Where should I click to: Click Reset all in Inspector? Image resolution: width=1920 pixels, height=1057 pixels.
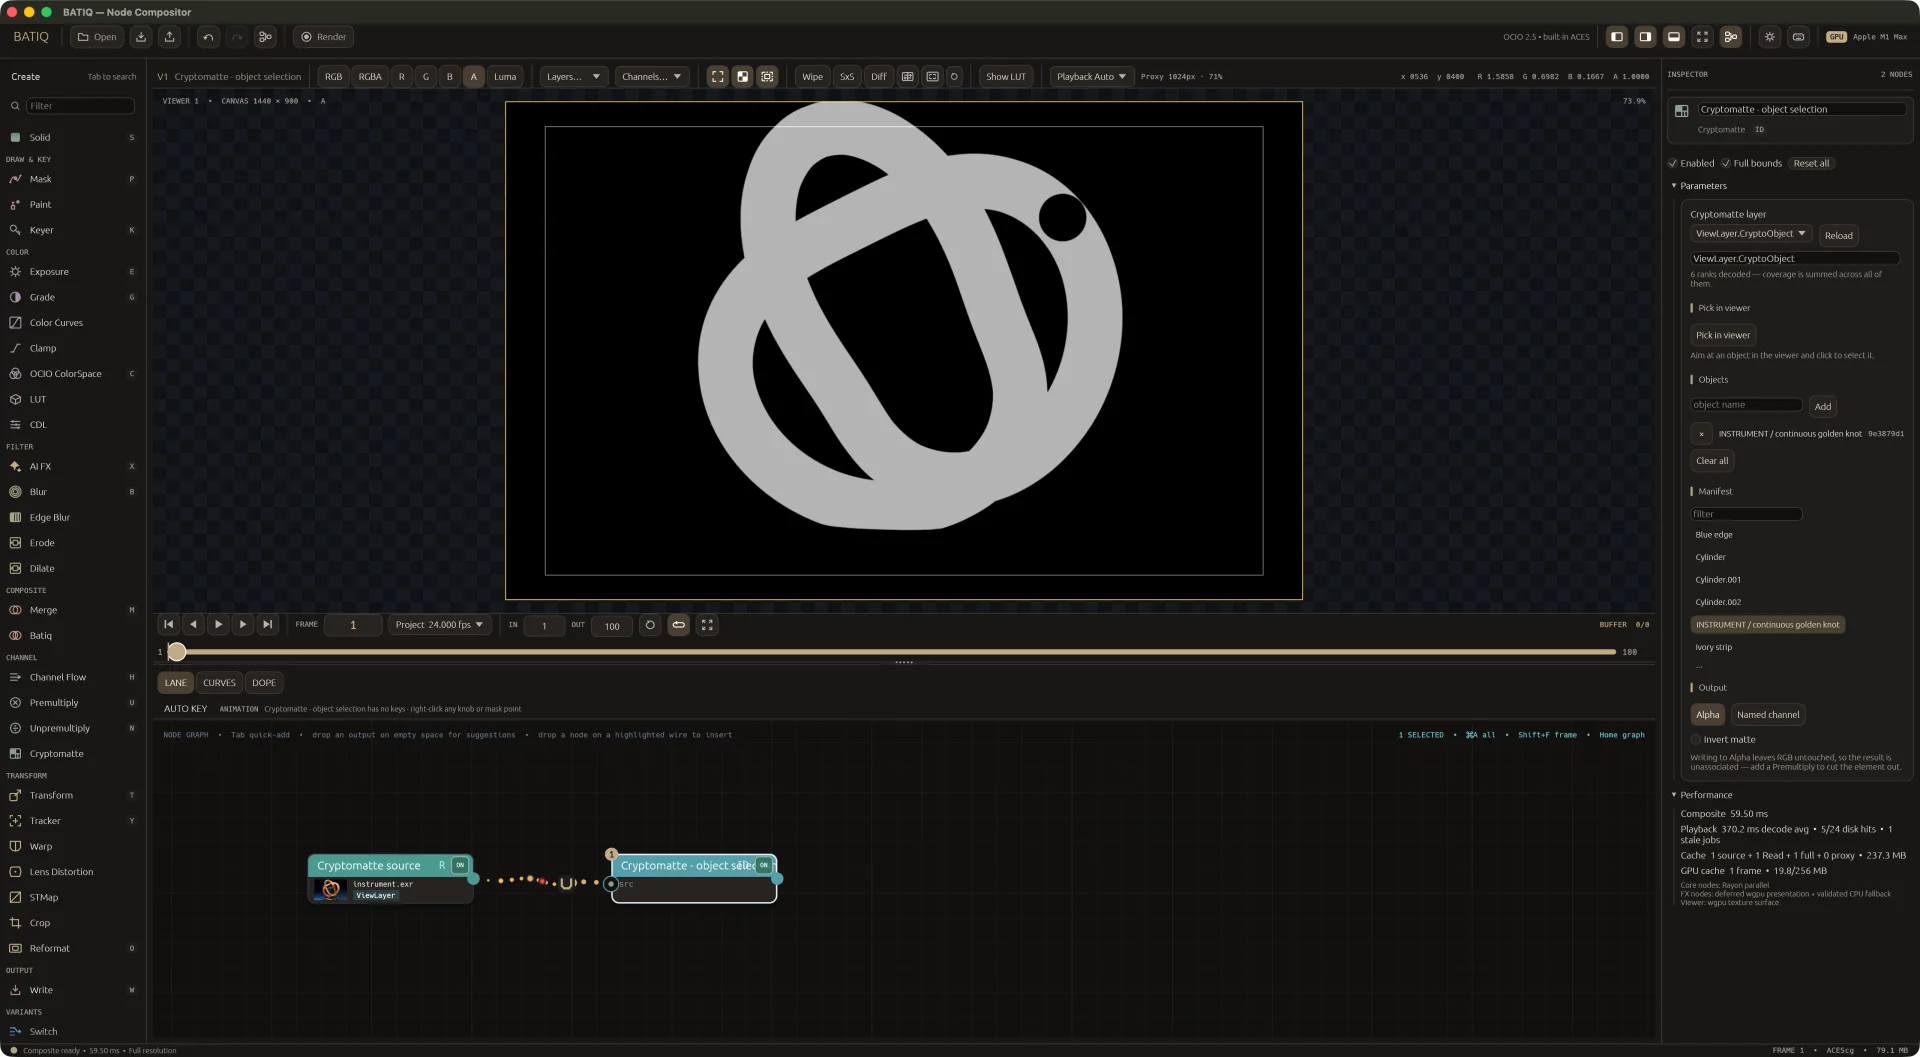[1811, 163]
